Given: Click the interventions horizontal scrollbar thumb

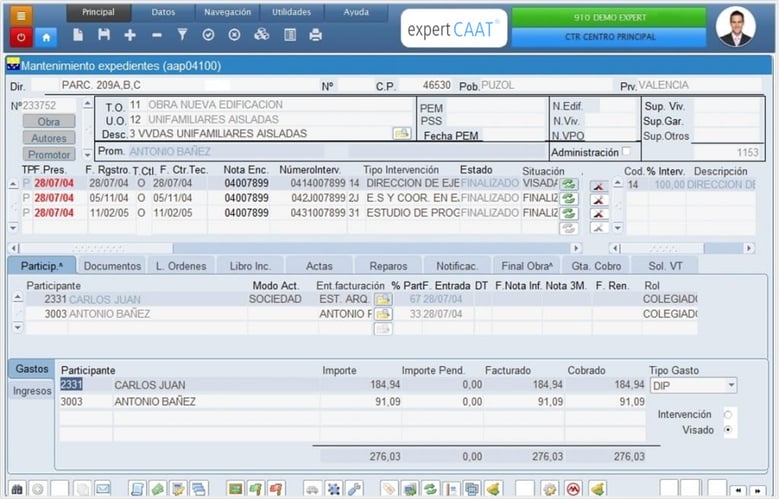Looking at the screenshot, I should (x=98, y=248).
